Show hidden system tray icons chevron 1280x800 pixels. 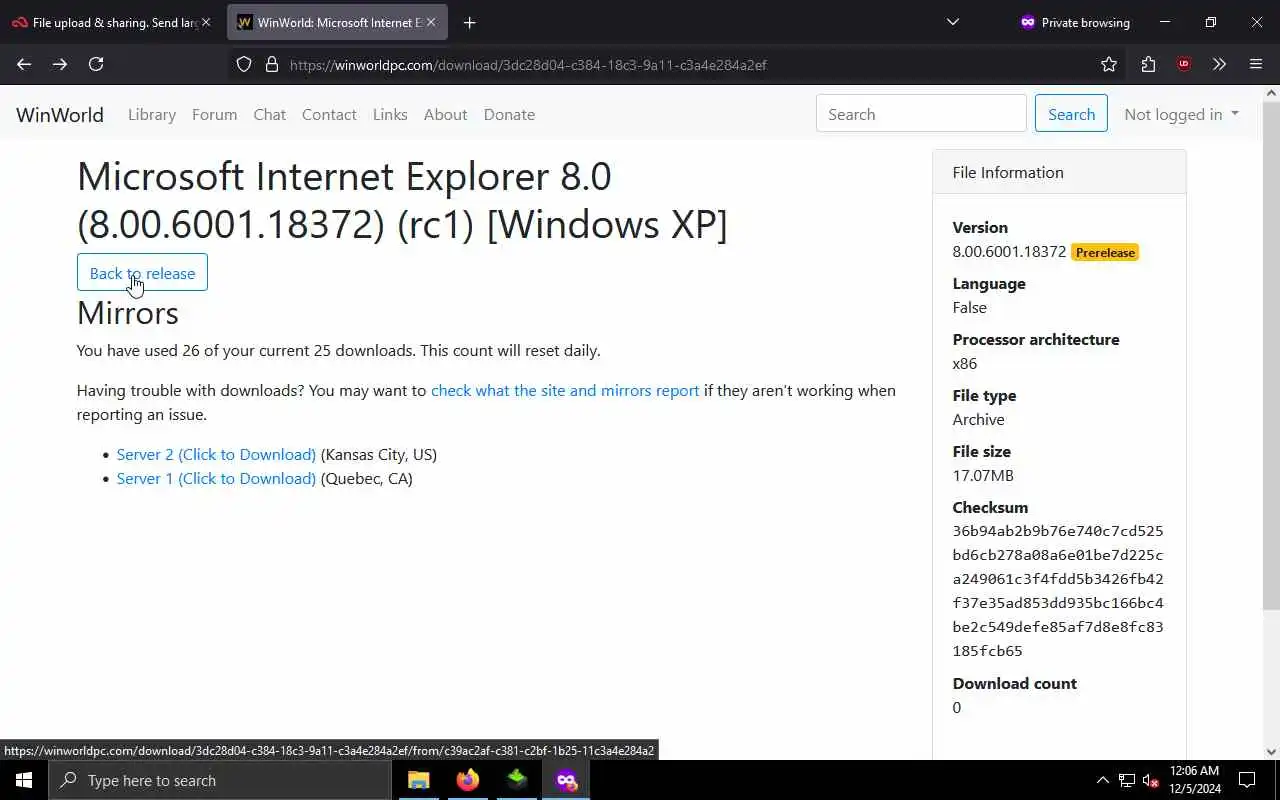coord(1102,780)
